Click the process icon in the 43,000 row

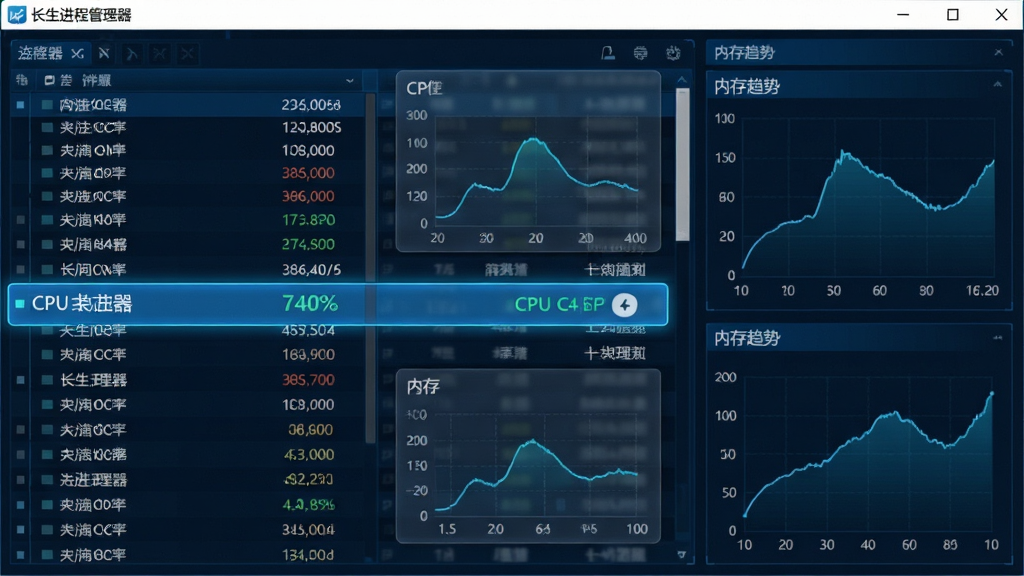tap(47, 455)
